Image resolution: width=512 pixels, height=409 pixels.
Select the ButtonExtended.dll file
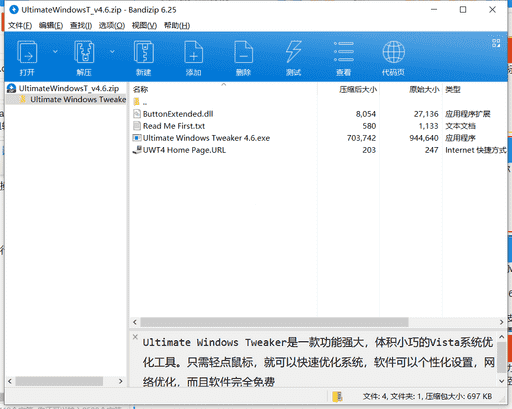pos(178,114)
